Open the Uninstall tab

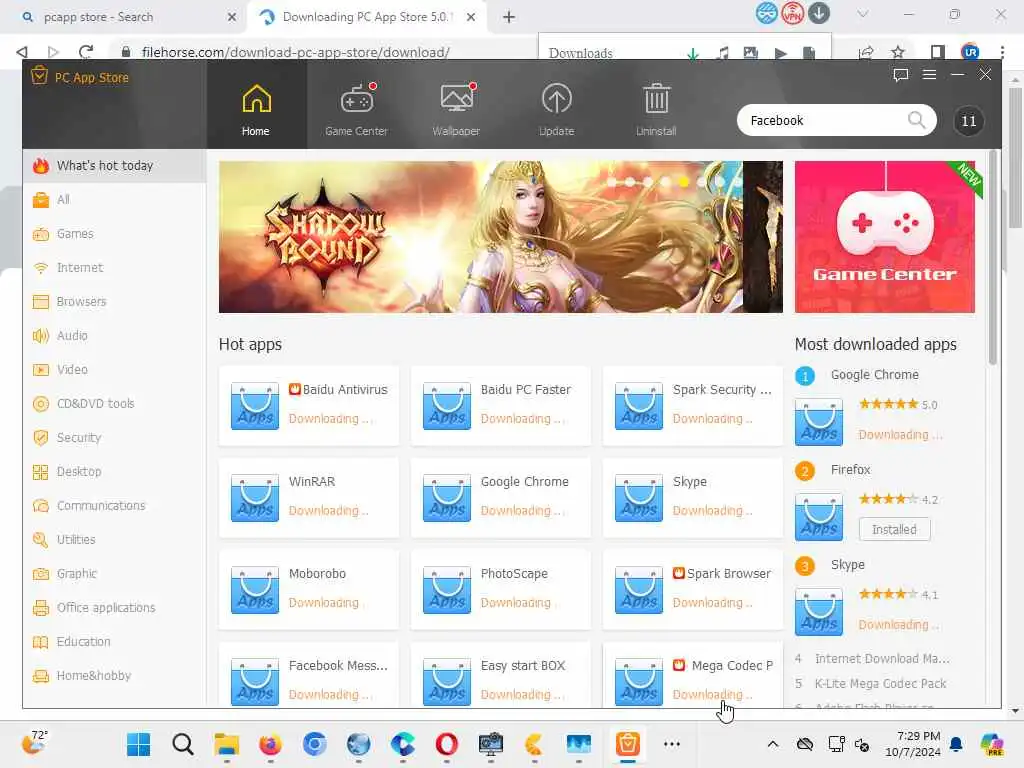click(x=656, y=110)
